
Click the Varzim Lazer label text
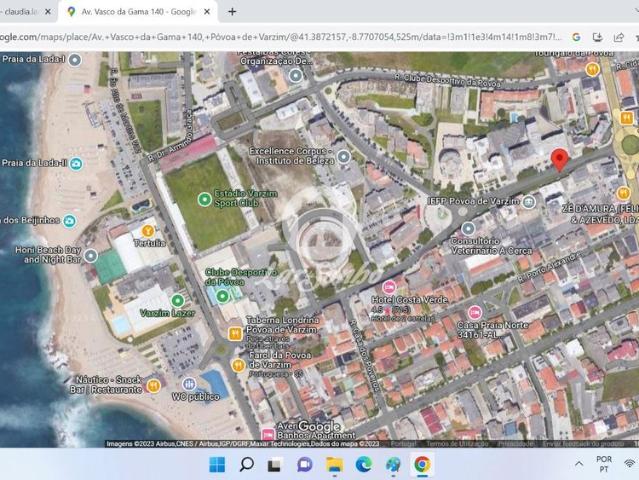[167, 313]
